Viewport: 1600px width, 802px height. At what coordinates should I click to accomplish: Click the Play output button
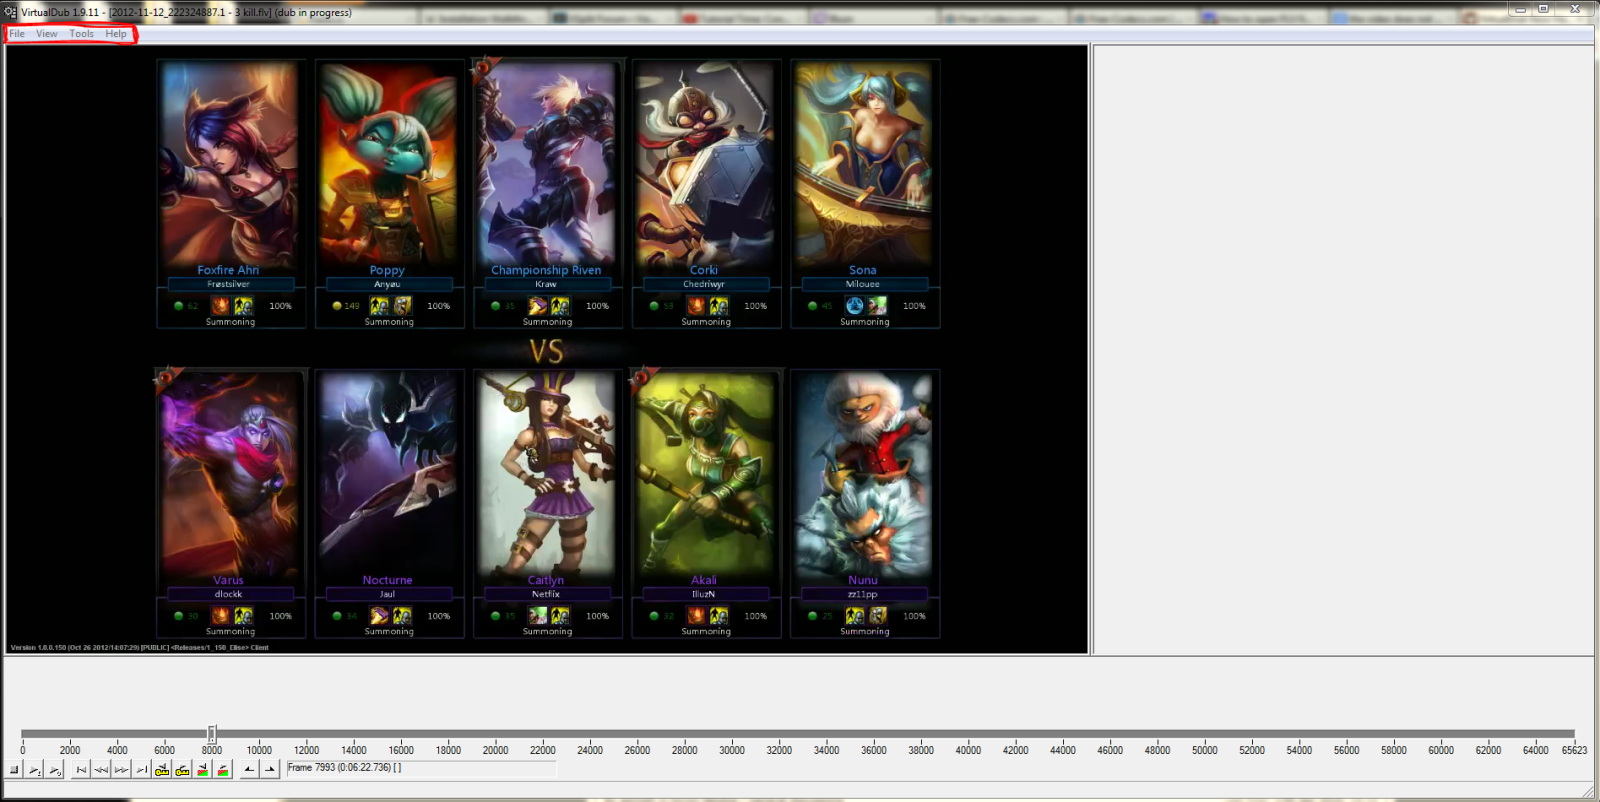pyautogui.click(x=55, y=769)
